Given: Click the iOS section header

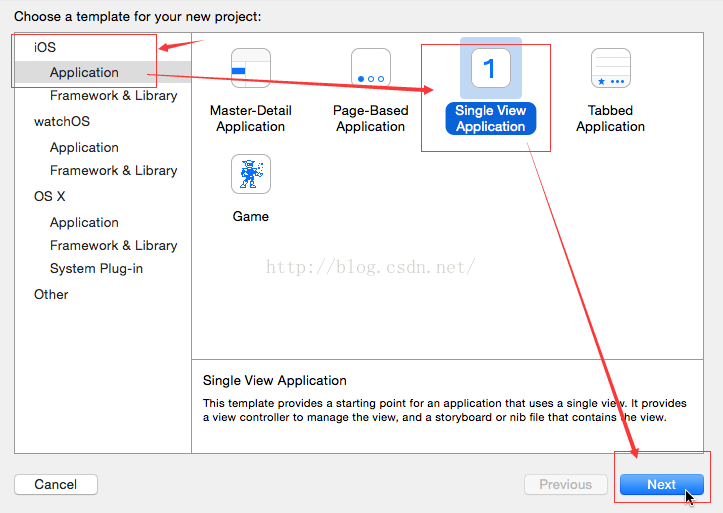Looking at the screenshot, I should [x=45, y=47].
